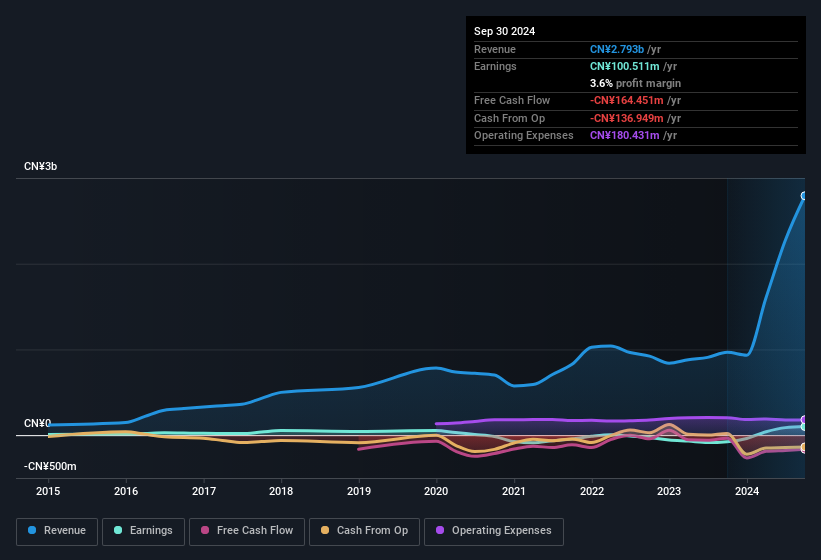Image resolution: width=821 pixels, height=560 pixels.
Task: Toggle the Revenue series legend button
Action: [57, 531]
